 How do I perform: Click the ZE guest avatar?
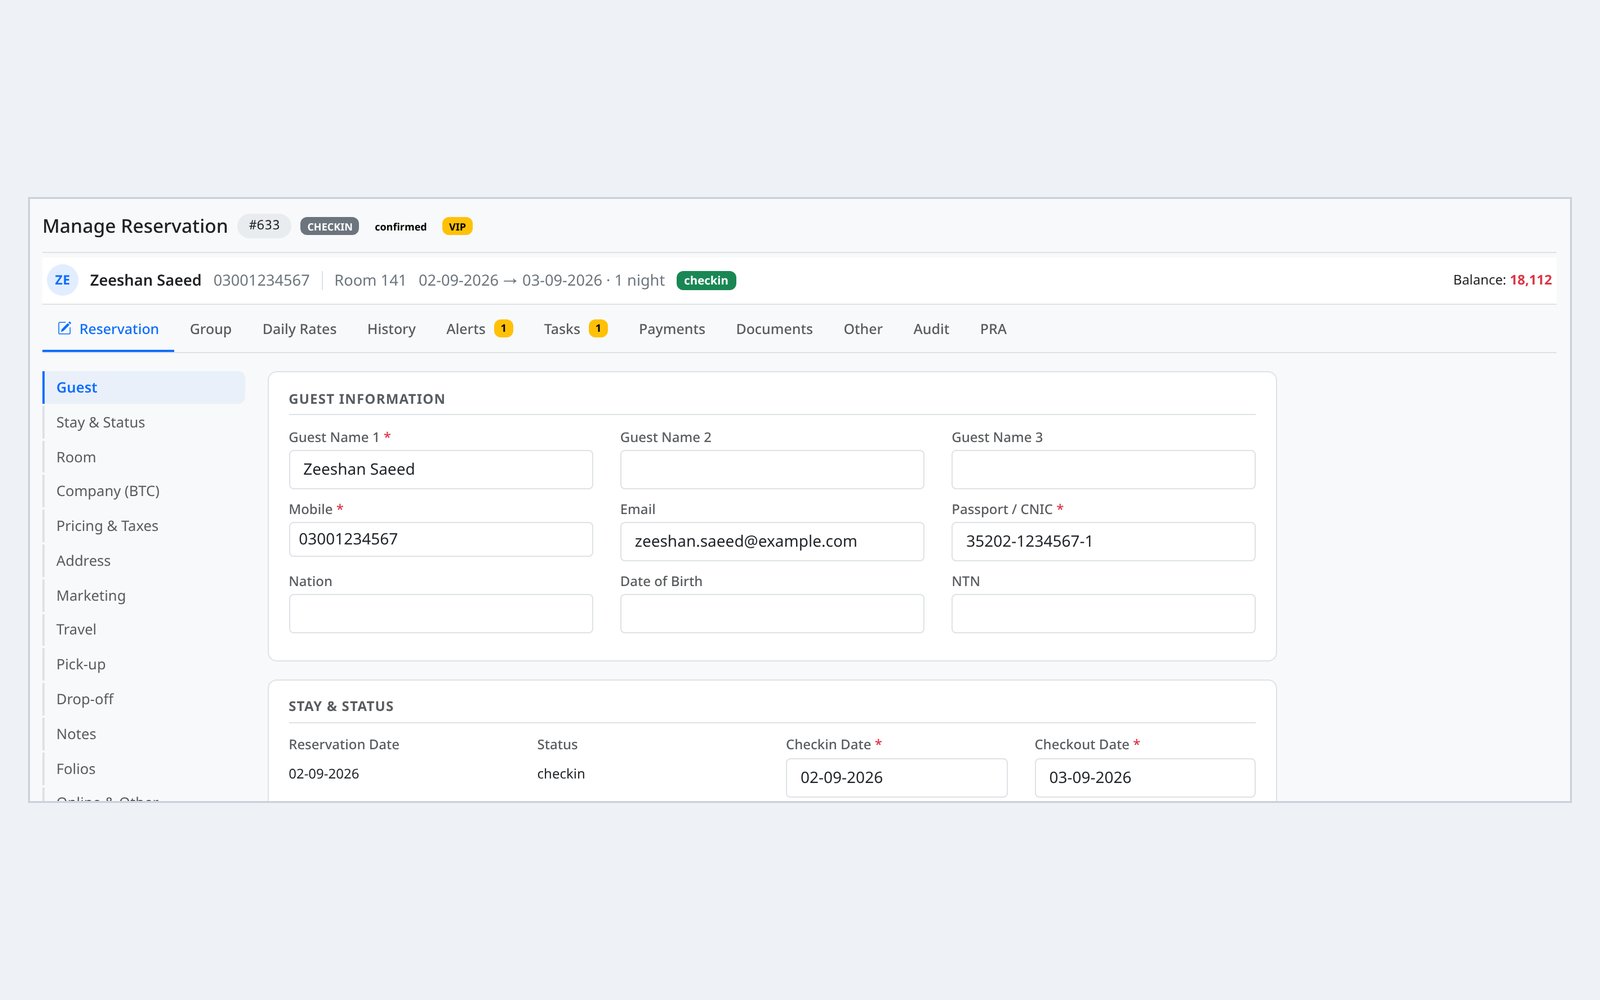tap(62, 280)
